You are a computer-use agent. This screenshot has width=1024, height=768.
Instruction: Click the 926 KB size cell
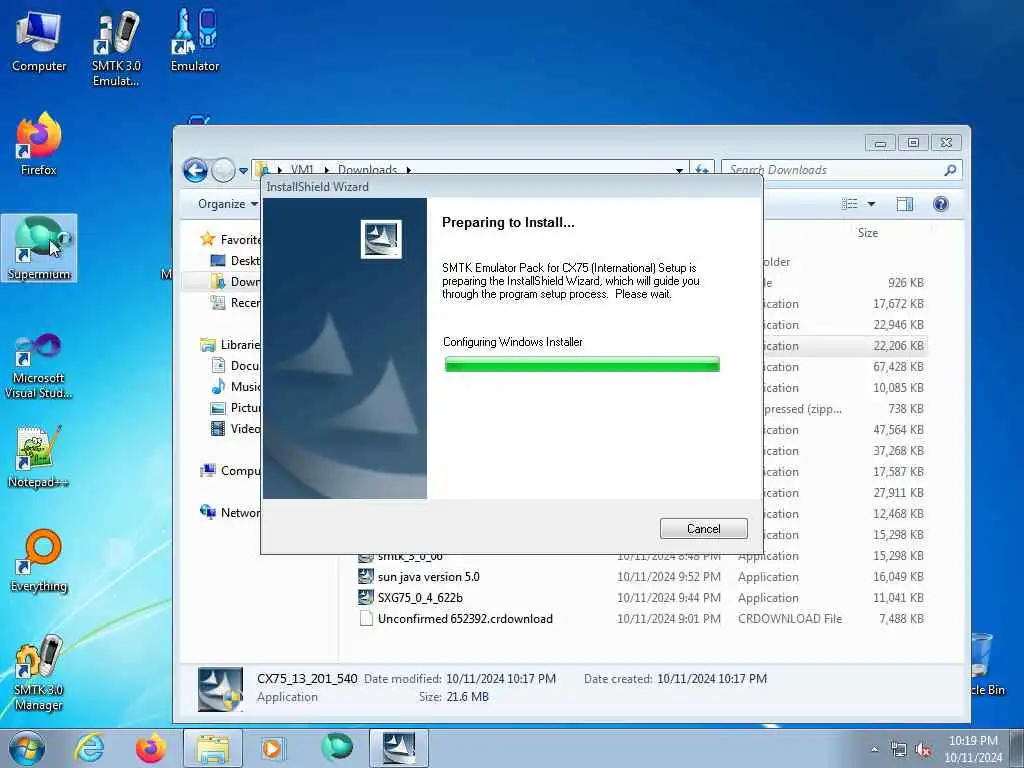click(905, 283)
